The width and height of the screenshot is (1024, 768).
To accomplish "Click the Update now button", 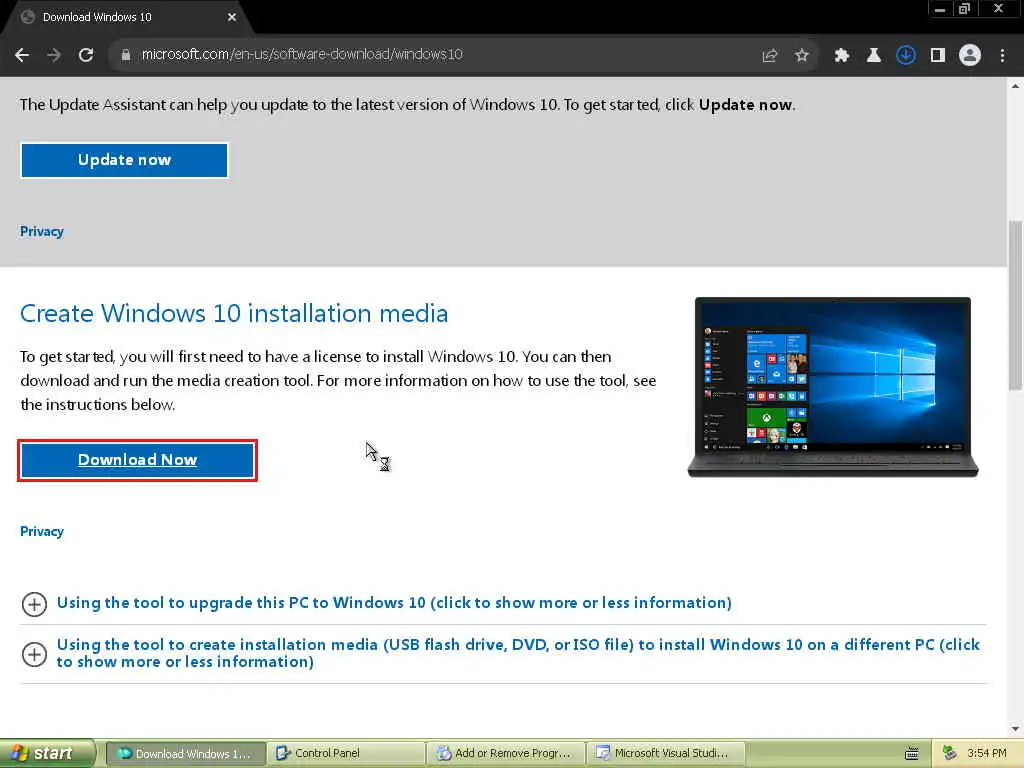I will pyautogui.click(x=124, y=160).
